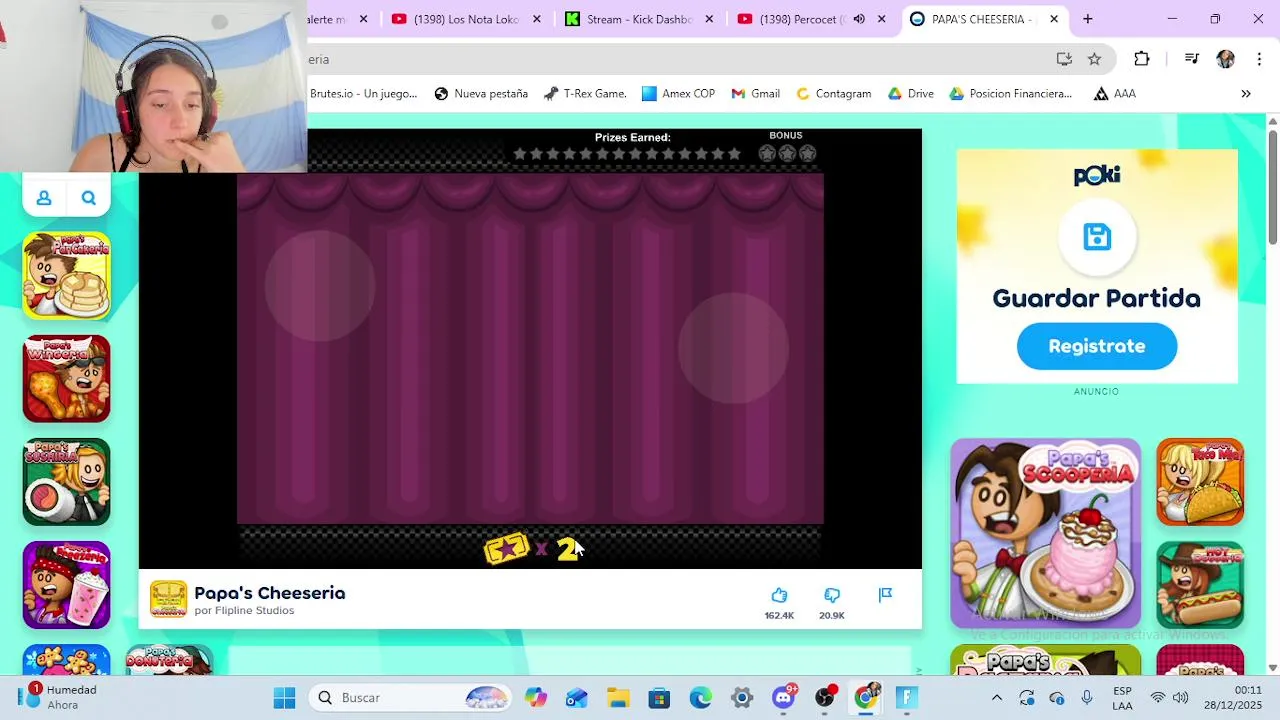Click the taskbar Buscar search box
The height and width of the screenshot is (720, 1280).
click(x=412, y=698)
